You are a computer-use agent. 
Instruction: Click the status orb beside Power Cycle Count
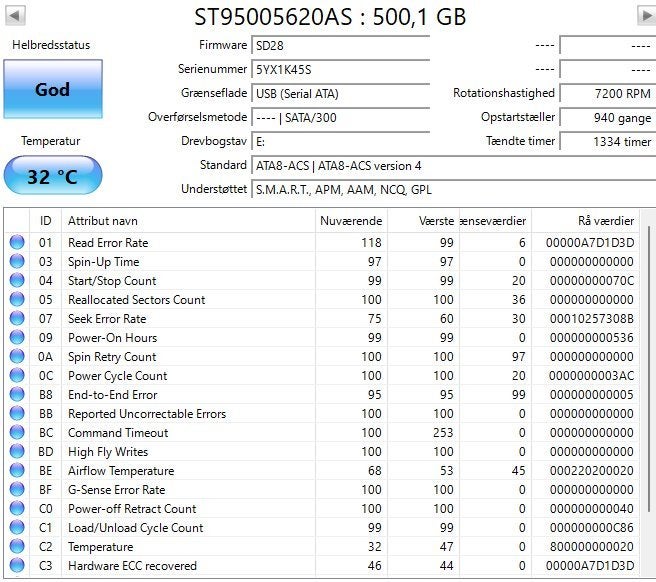click(x=17, y=375)
